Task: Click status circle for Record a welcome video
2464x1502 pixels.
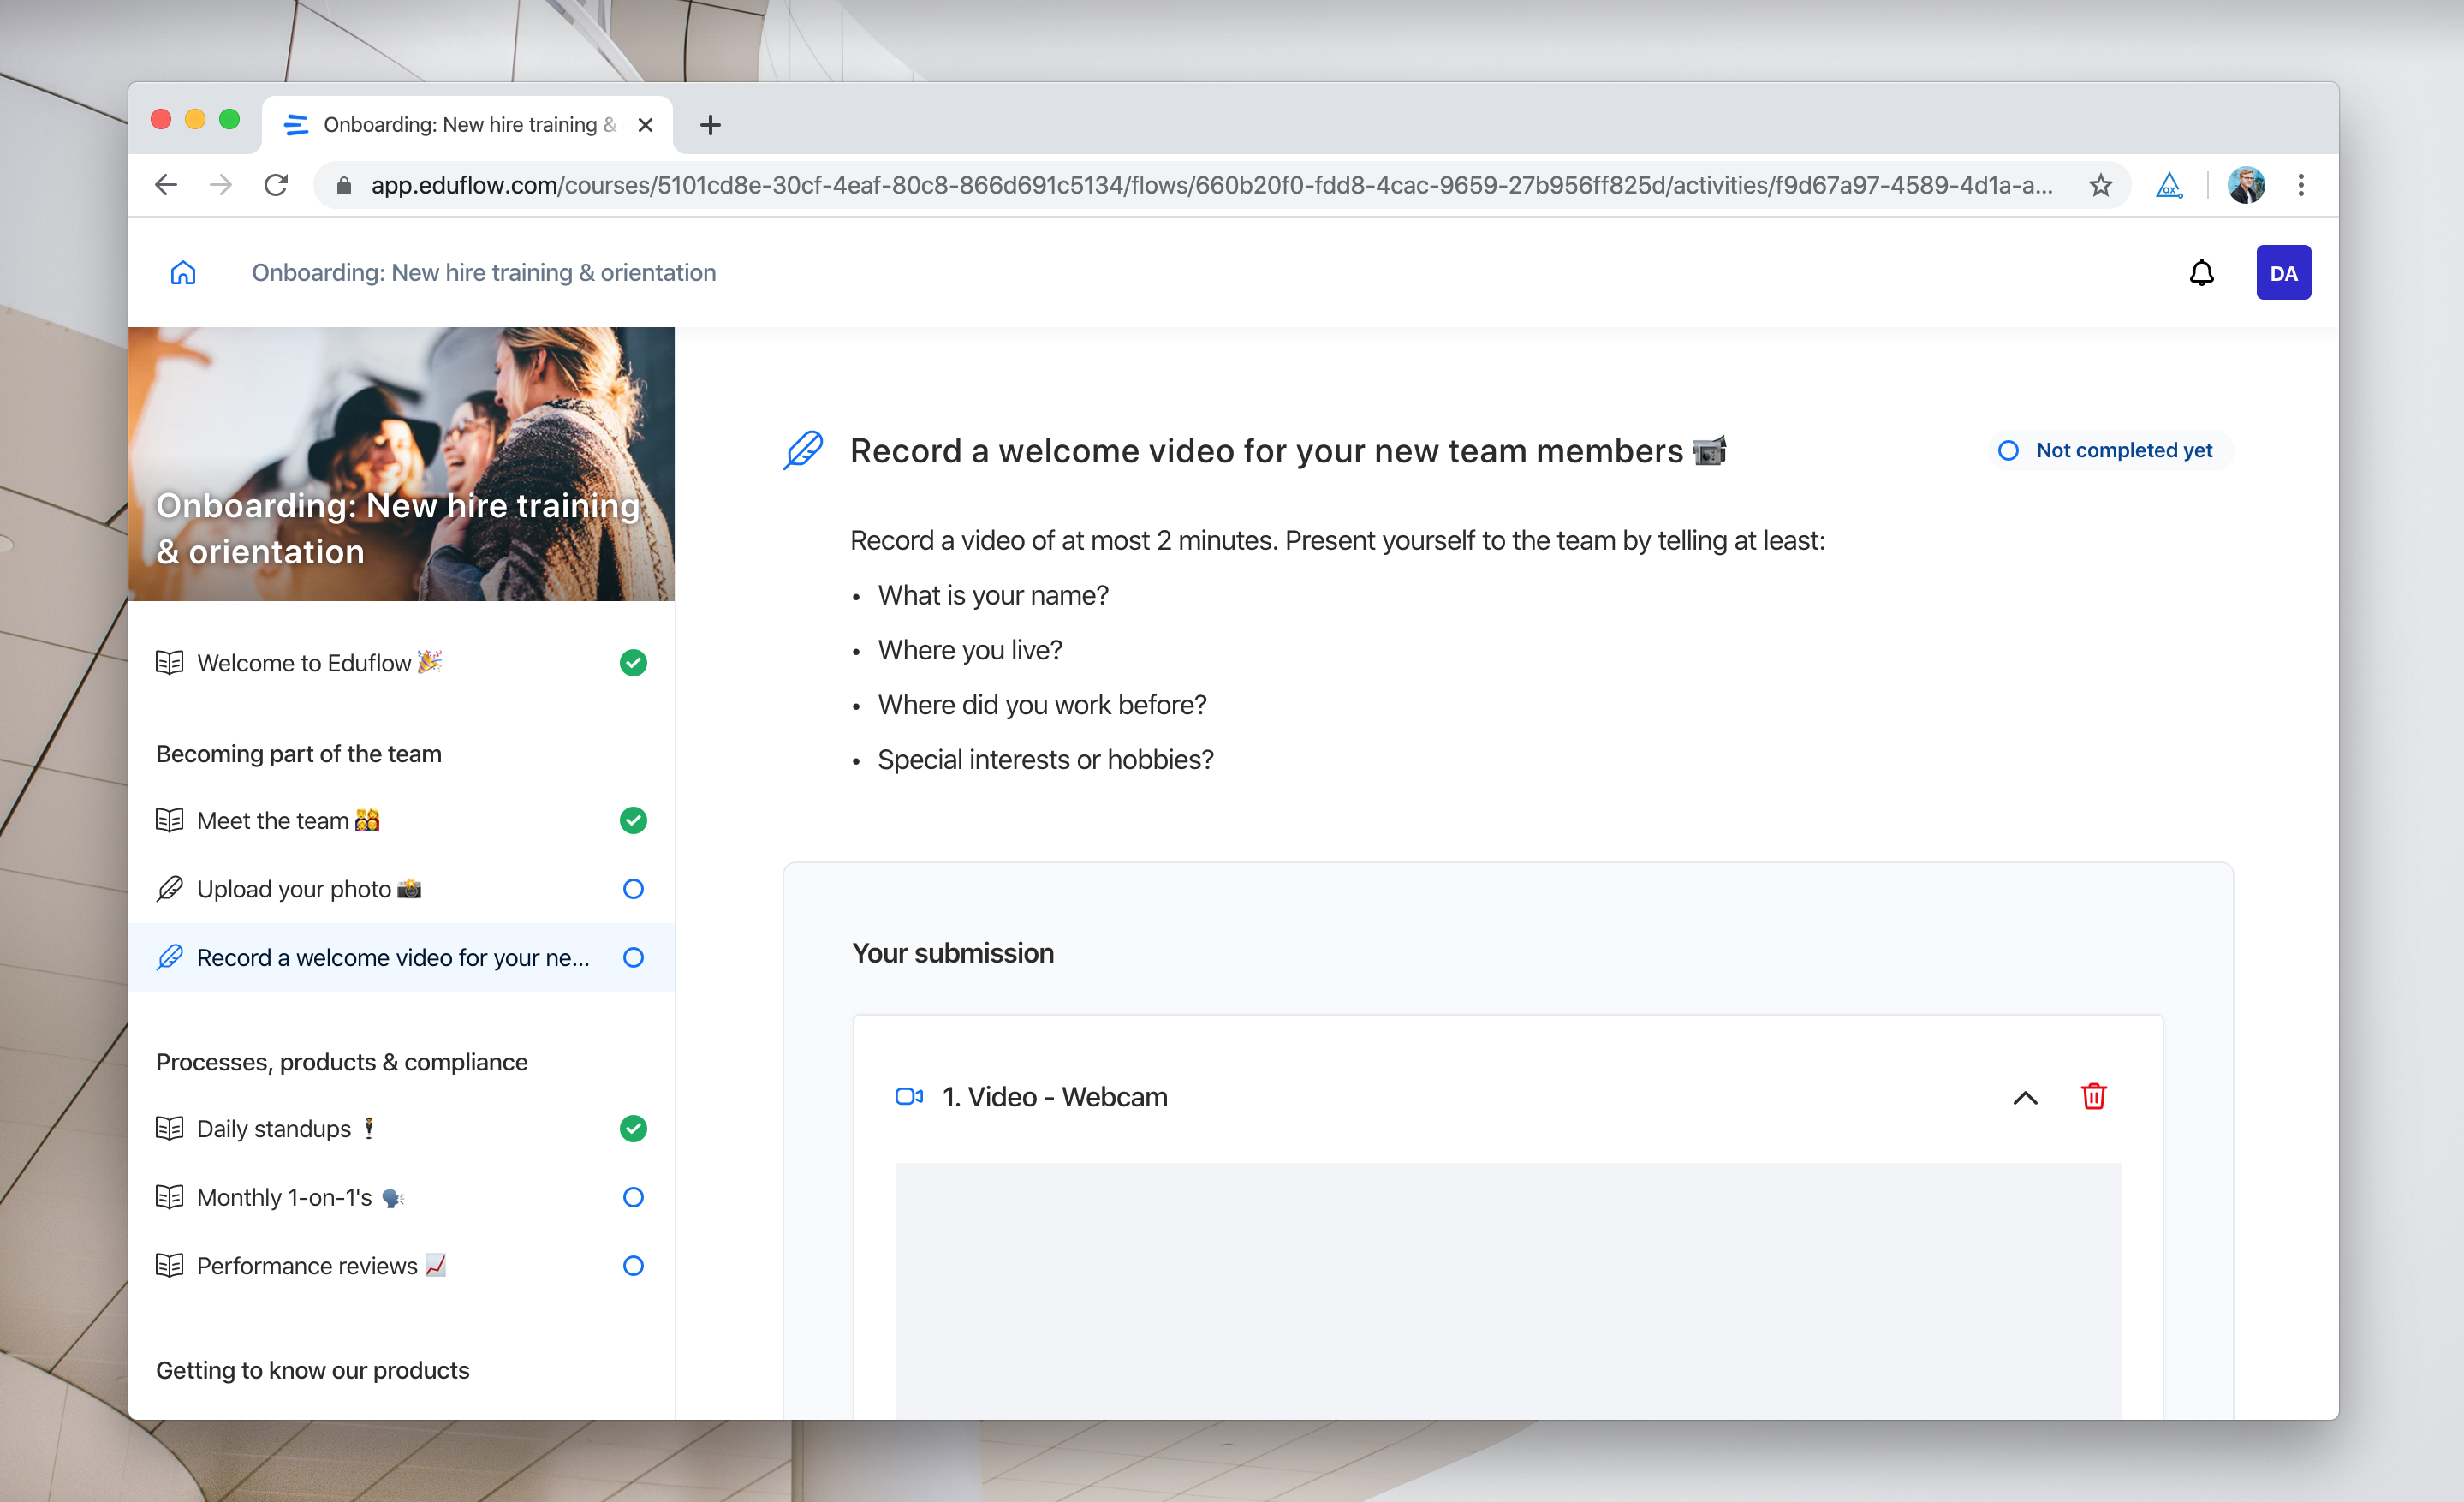Action: click(633, 958)
